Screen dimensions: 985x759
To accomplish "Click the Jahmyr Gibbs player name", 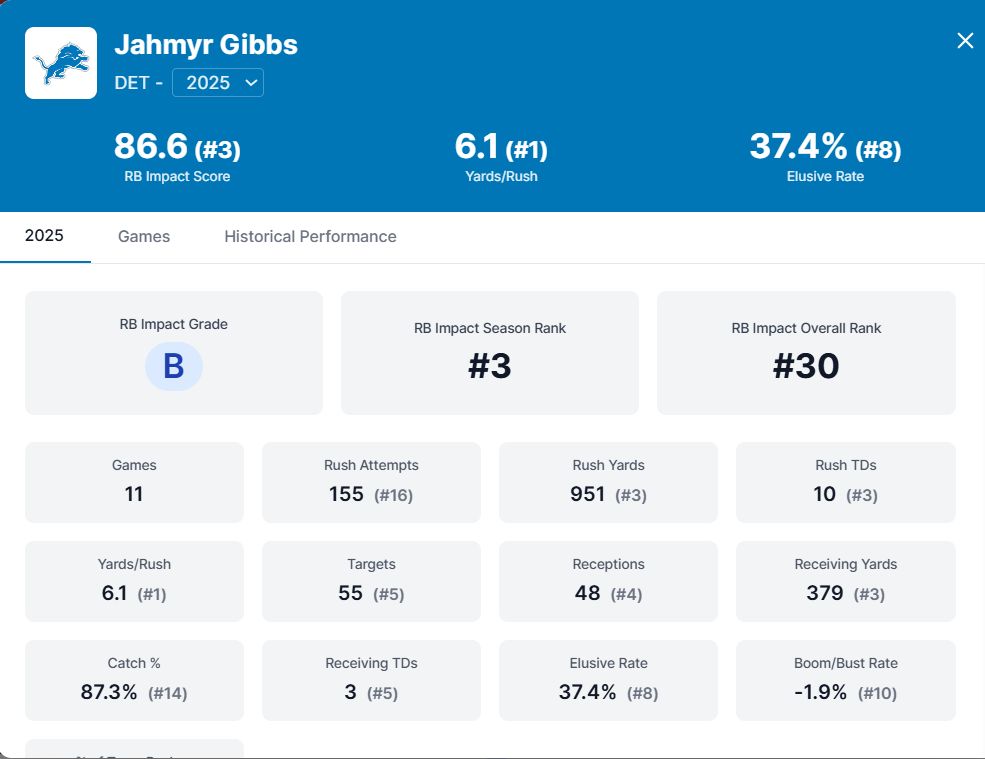I will pyautogui.click(x=206, y=45).
